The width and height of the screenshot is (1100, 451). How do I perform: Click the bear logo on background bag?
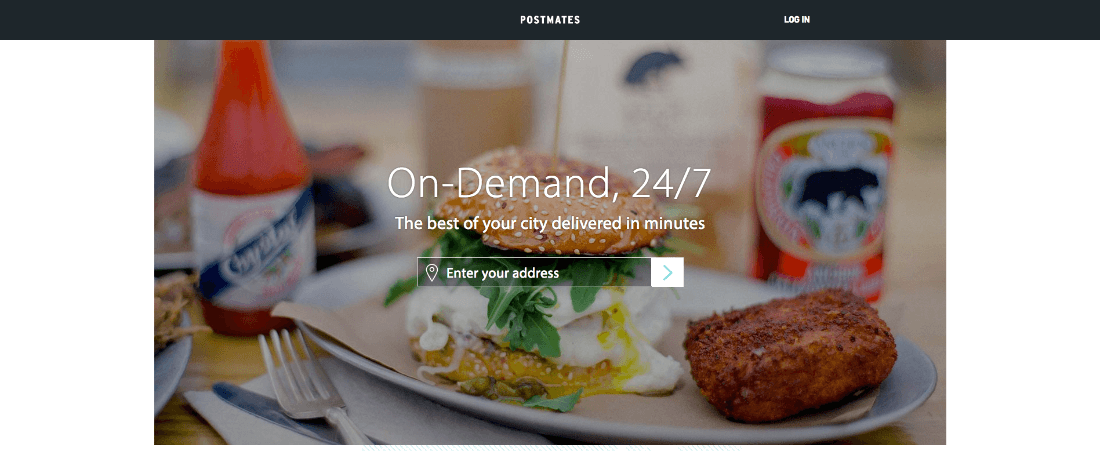653,67
